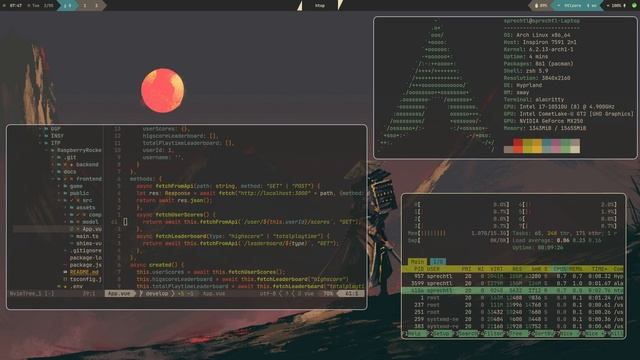Click the INSY folder icon in NvimTree
Viewport: 640px width, 360px height.
coord(46,136)
